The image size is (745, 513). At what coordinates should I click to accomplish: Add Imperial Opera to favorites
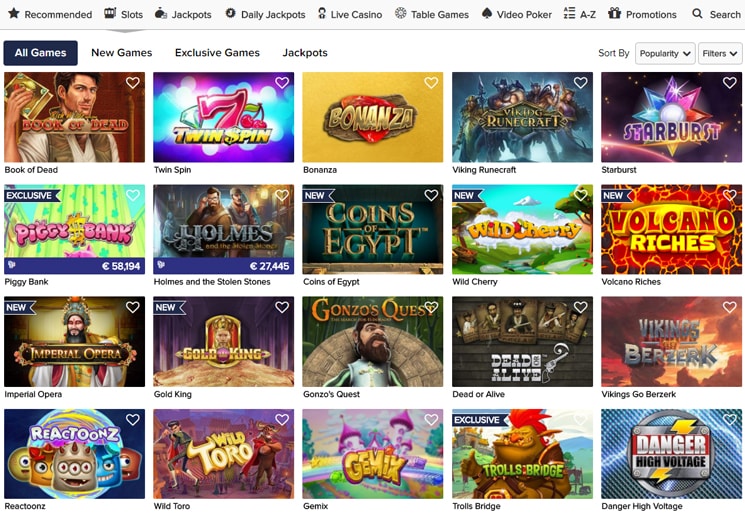(x=133, y=307)
